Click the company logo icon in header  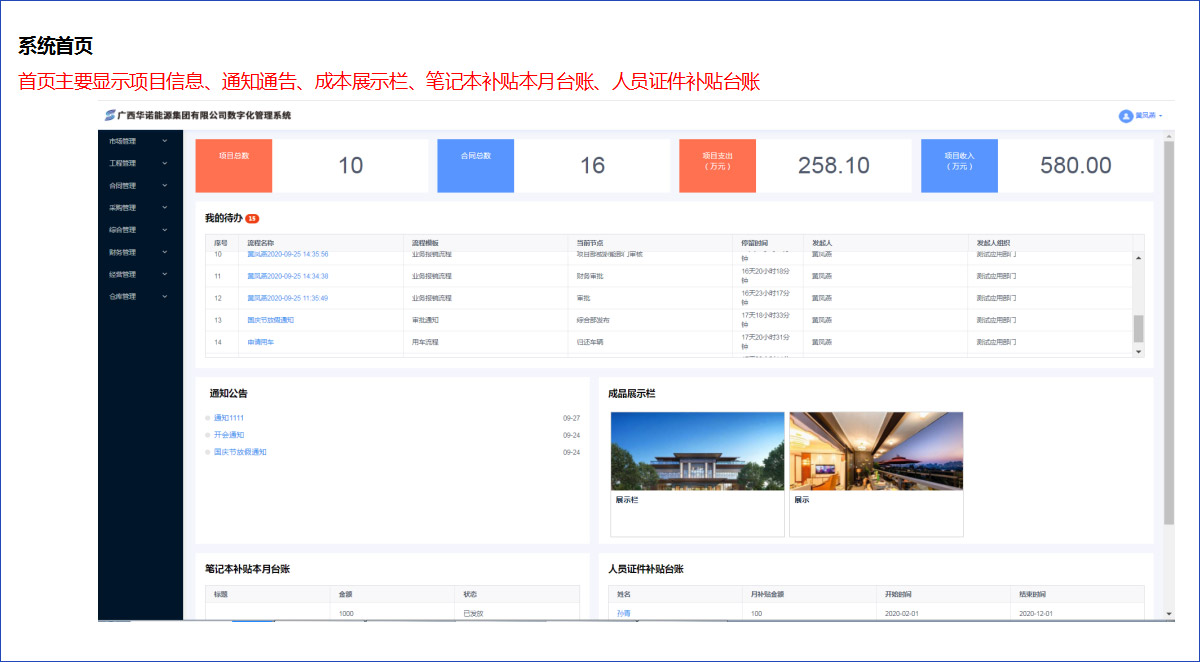[110, 116]
